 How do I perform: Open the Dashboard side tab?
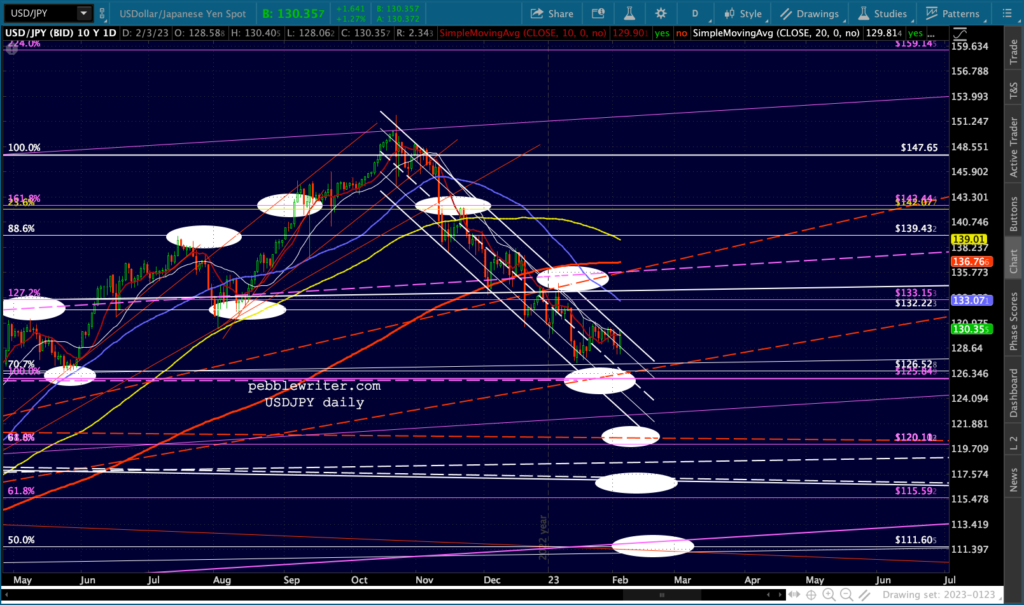(1014, 392)
